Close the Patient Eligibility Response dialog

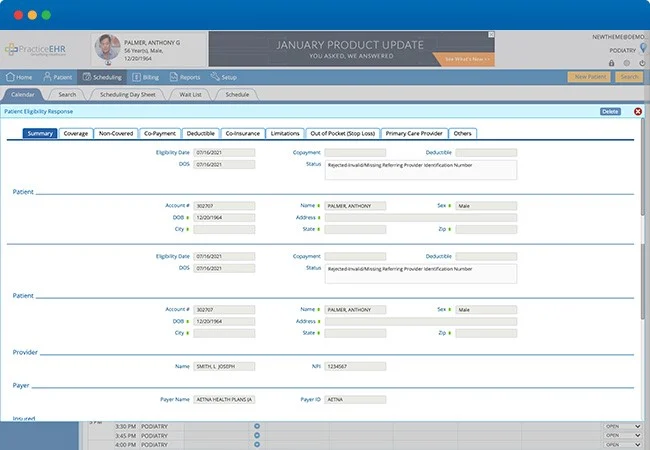[x=638, y=111]
